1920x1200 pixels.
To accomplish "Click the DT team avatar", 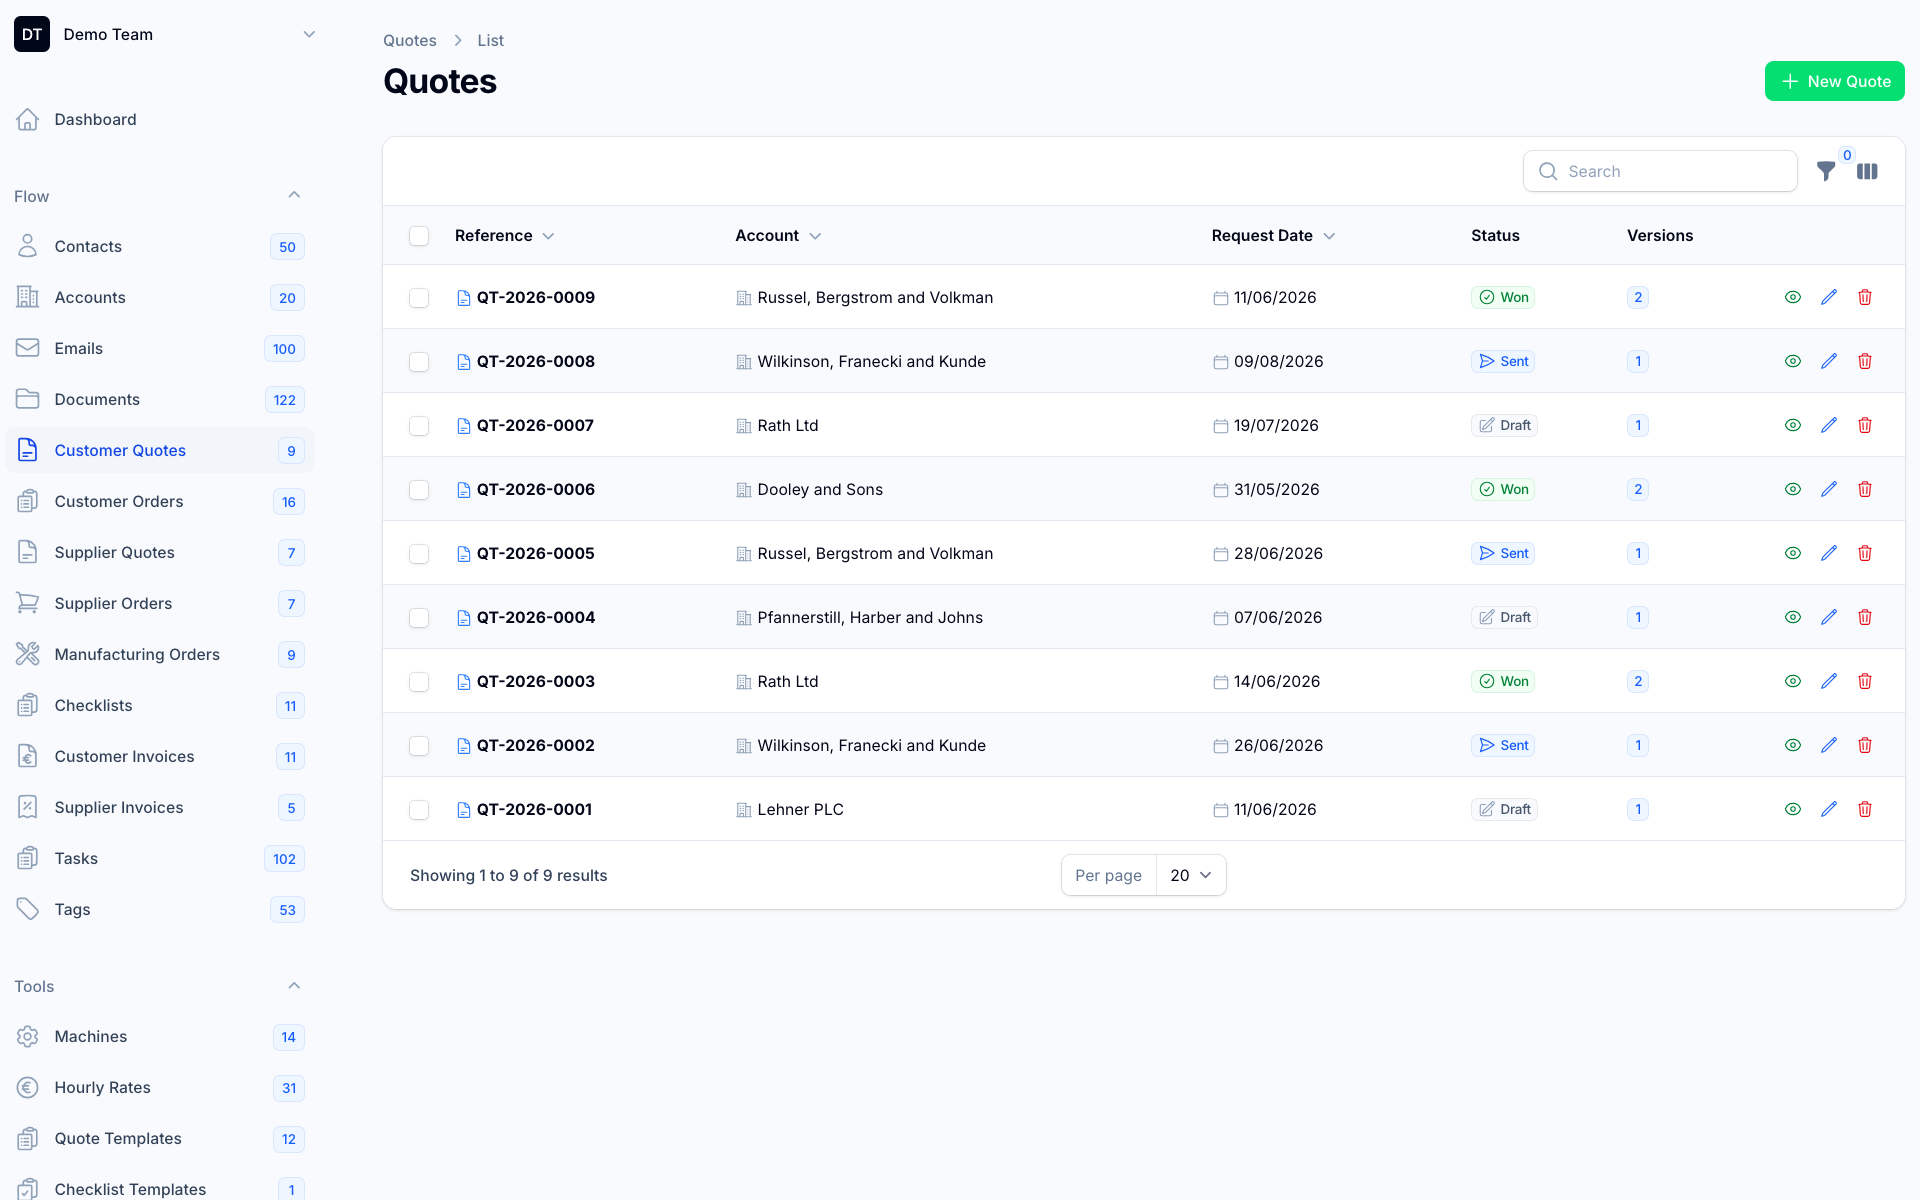I will coord(32,34).
